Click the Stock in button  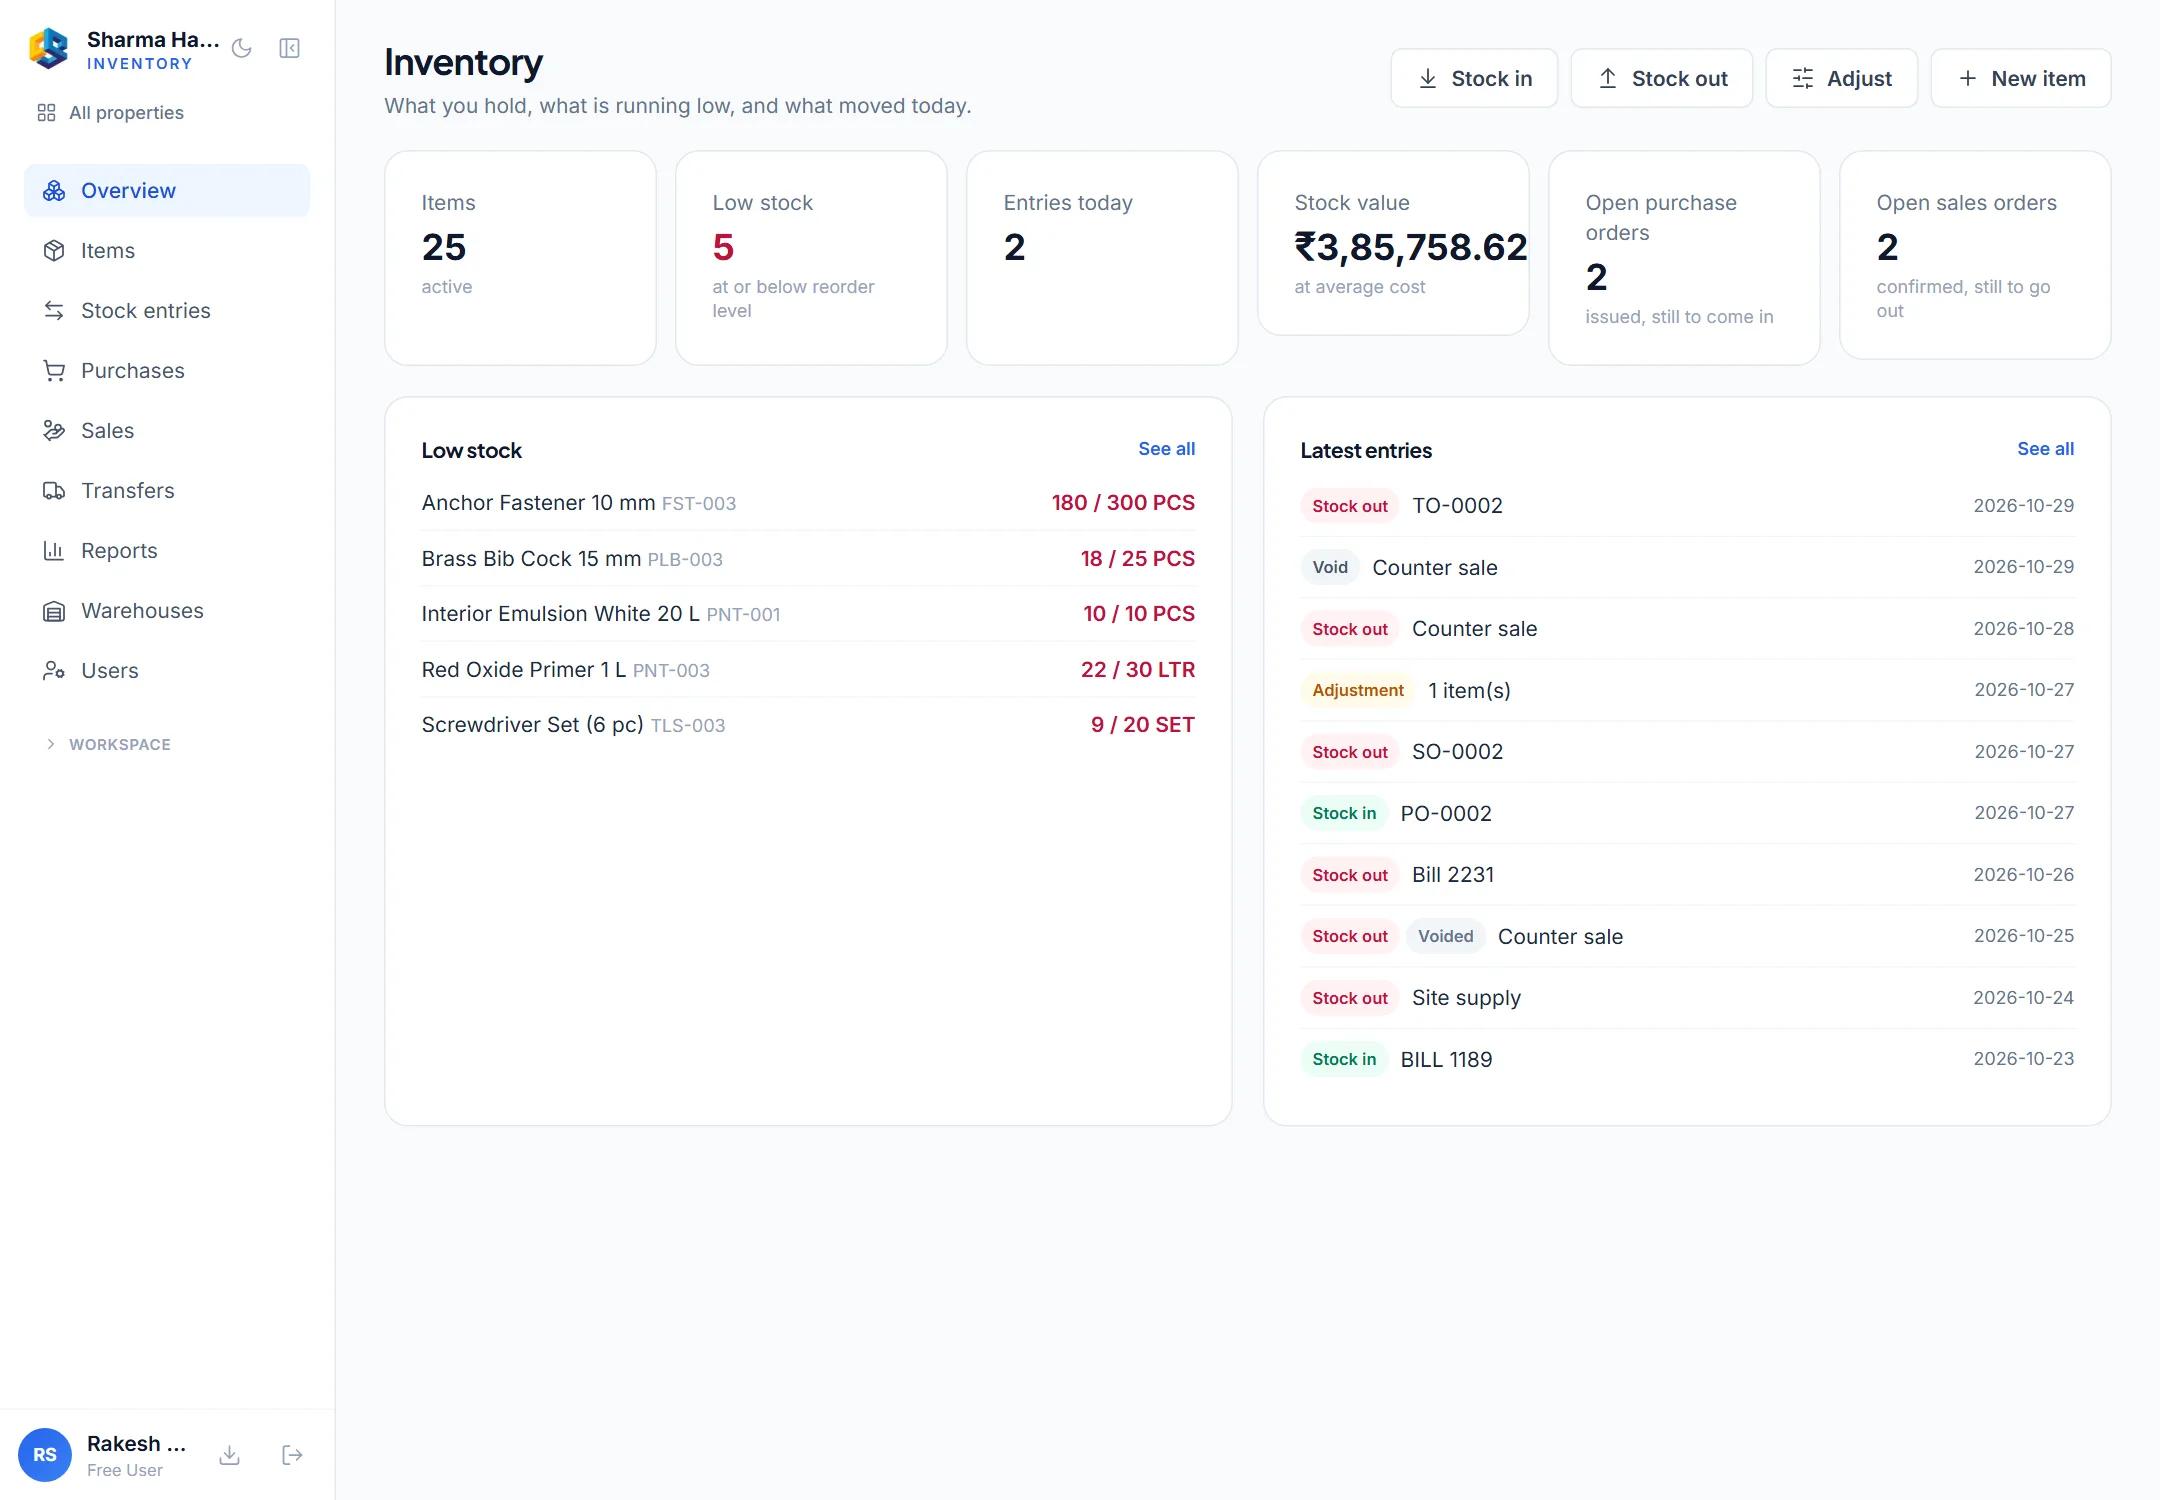point(1474,78)
